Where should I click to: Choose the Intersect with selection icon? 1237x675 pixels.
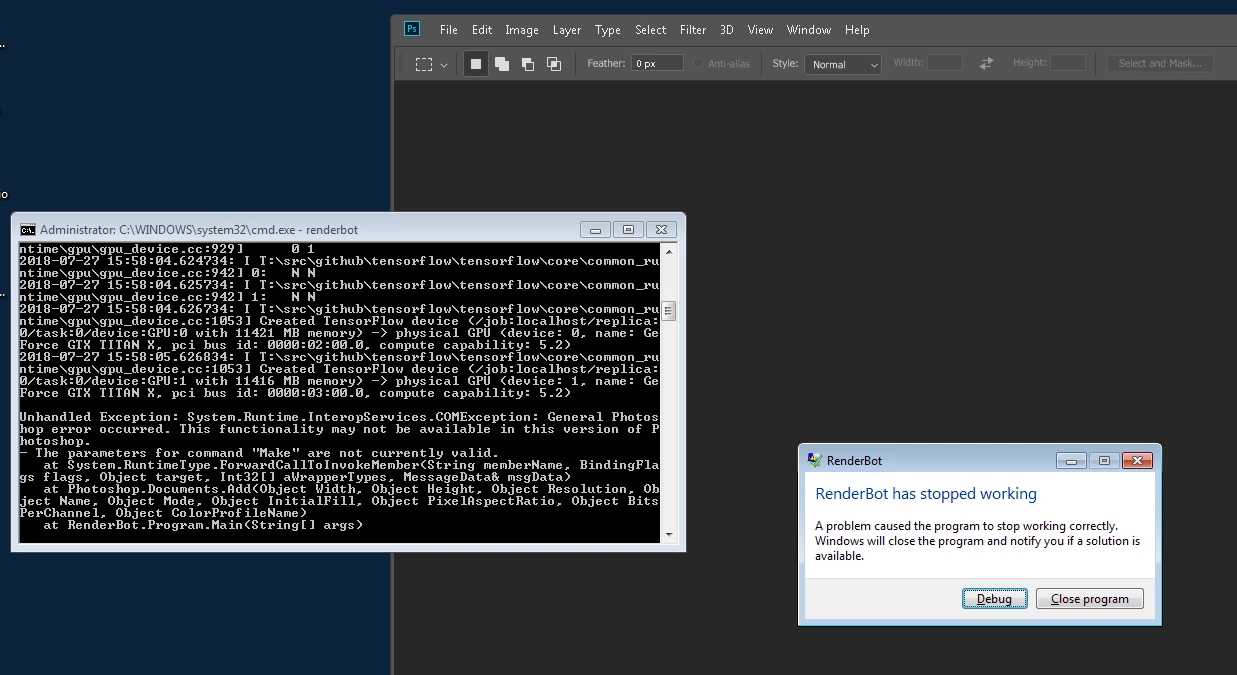[x=554, y=64]
